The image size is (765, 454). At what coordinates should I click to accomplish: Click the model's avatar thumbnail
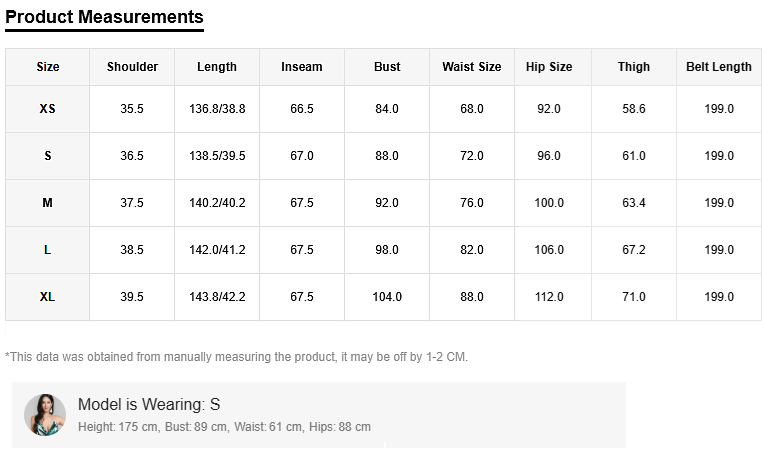tap(45, 415)
